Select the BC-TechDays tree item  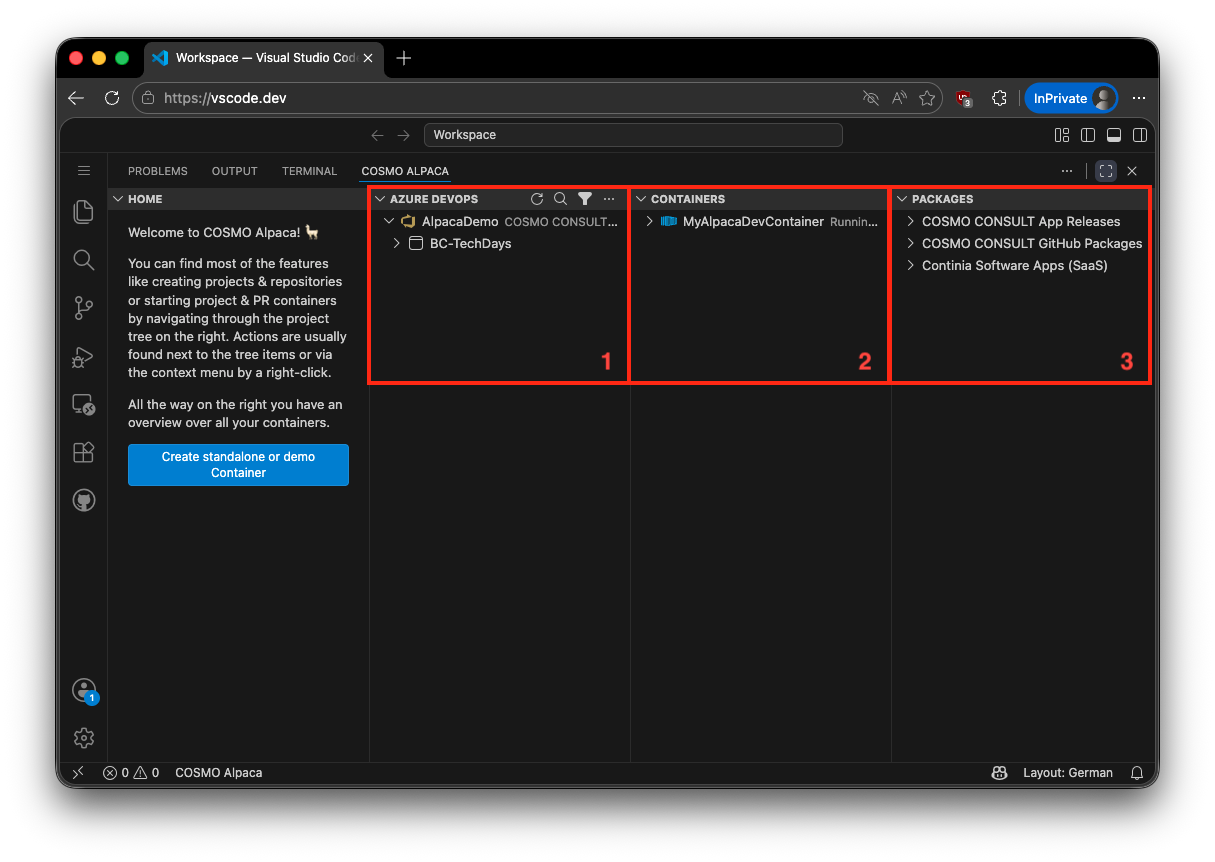tap(498, 244)
